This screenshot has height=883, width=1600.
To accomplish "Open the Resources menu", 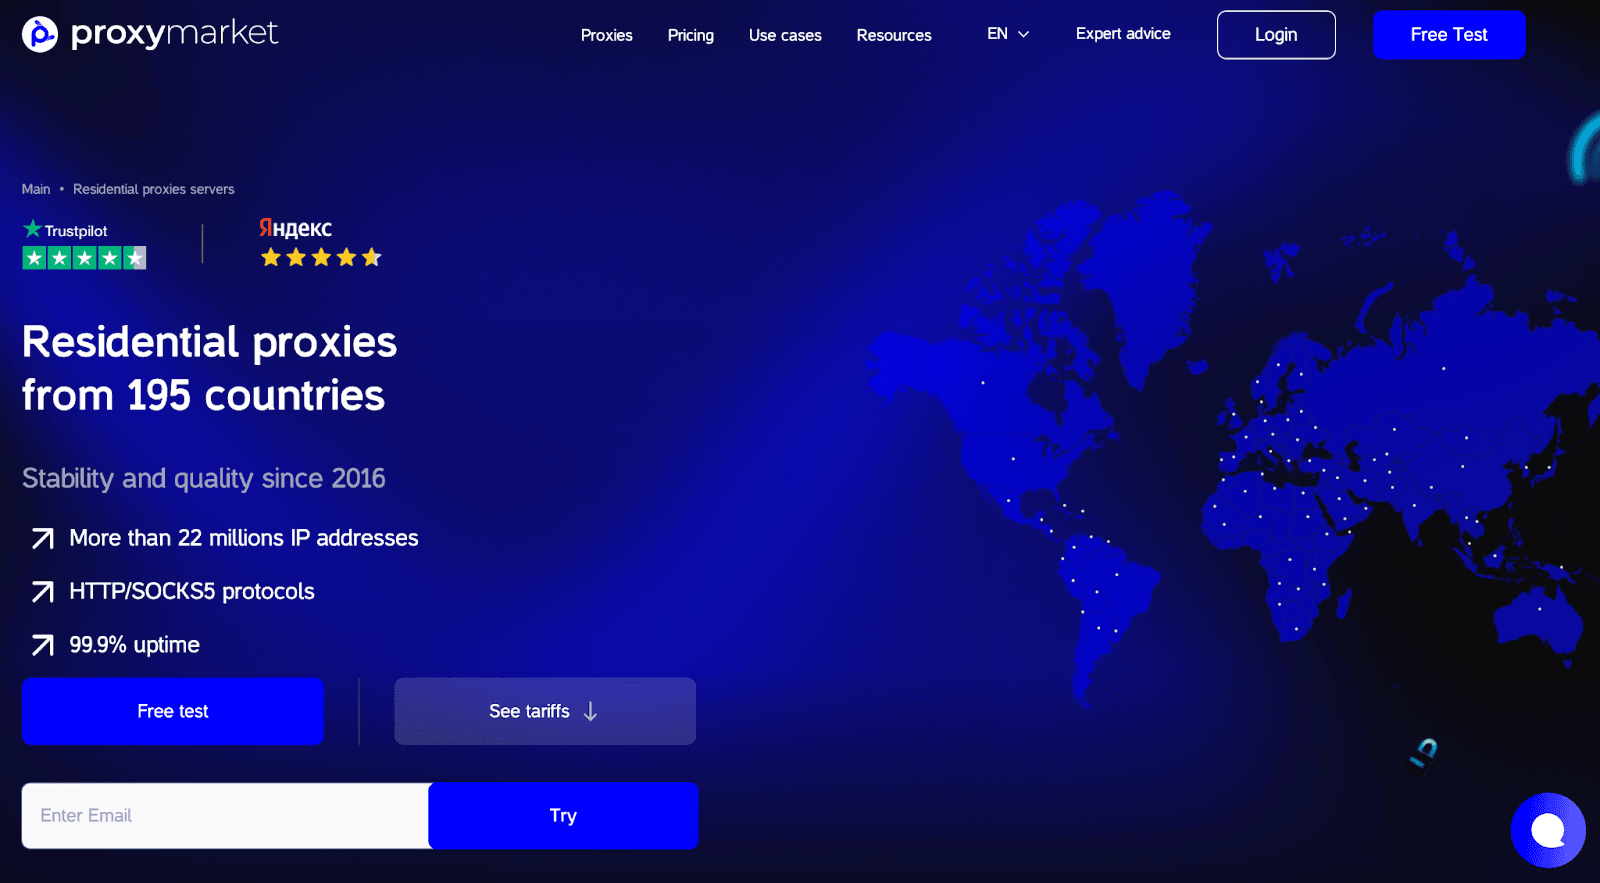I will [x=894, y=35].
